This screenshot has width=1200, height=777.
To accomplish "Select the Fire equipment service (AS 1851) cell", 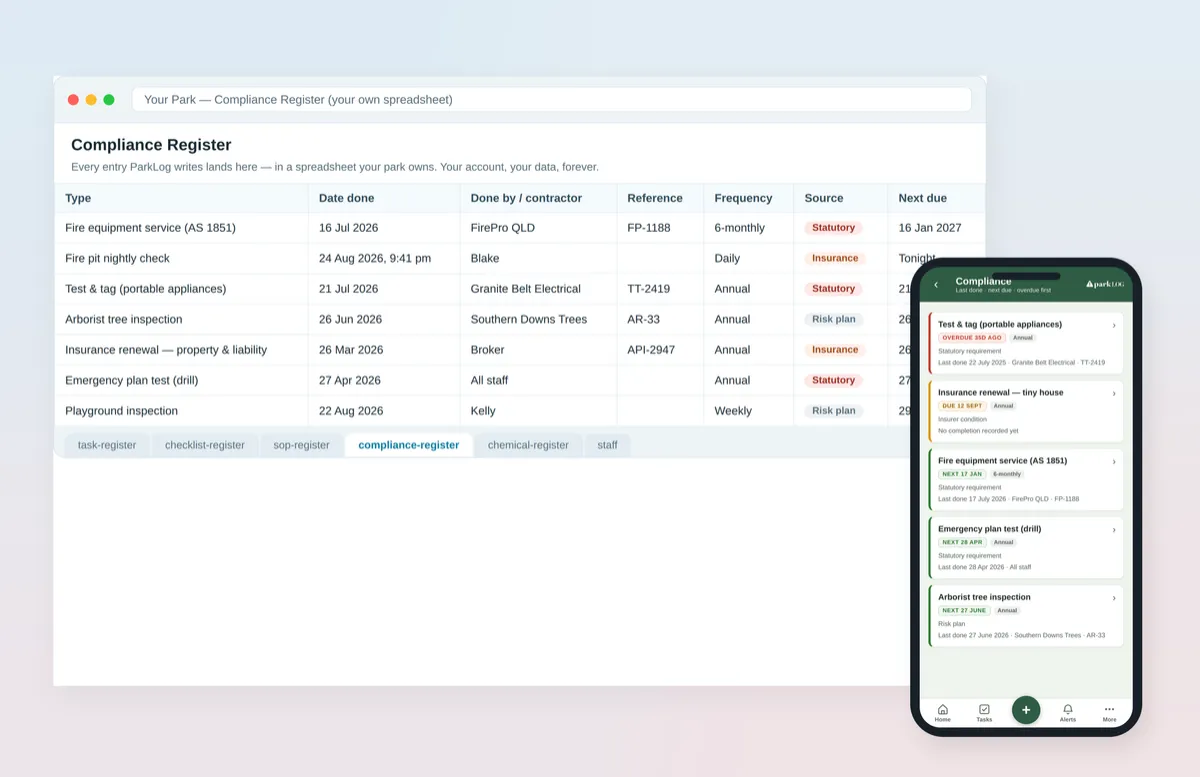I will [181, 228].
